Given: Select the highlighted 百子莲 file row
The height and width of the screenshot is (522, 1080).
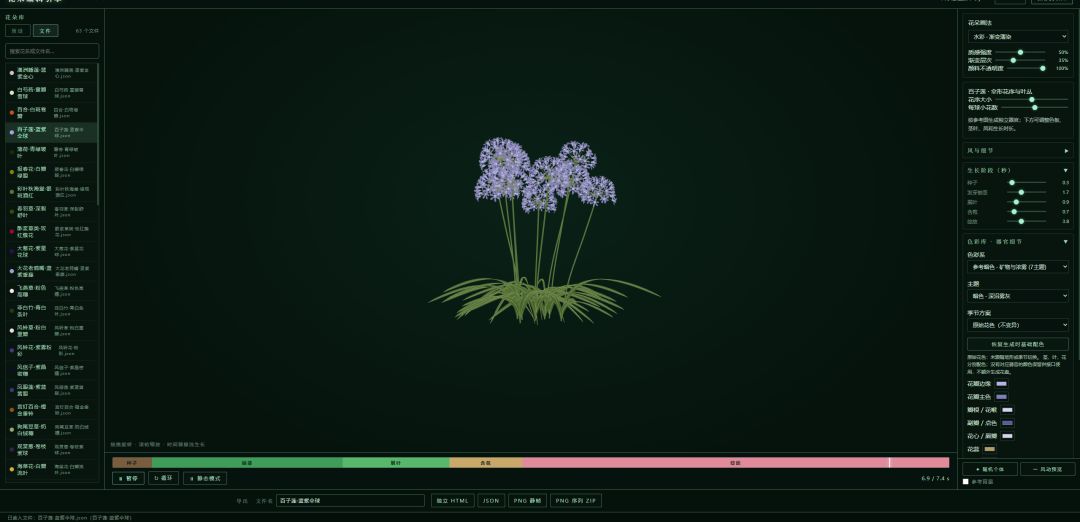Looking at the screenshot, I should point(52,132).
